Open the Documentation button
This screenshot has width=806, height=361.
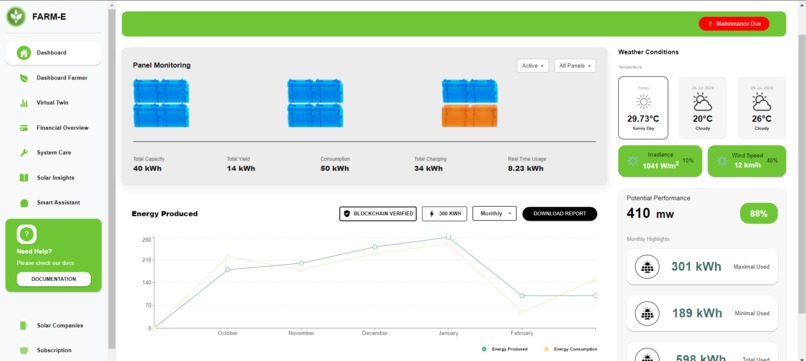[x=53, y=279]
